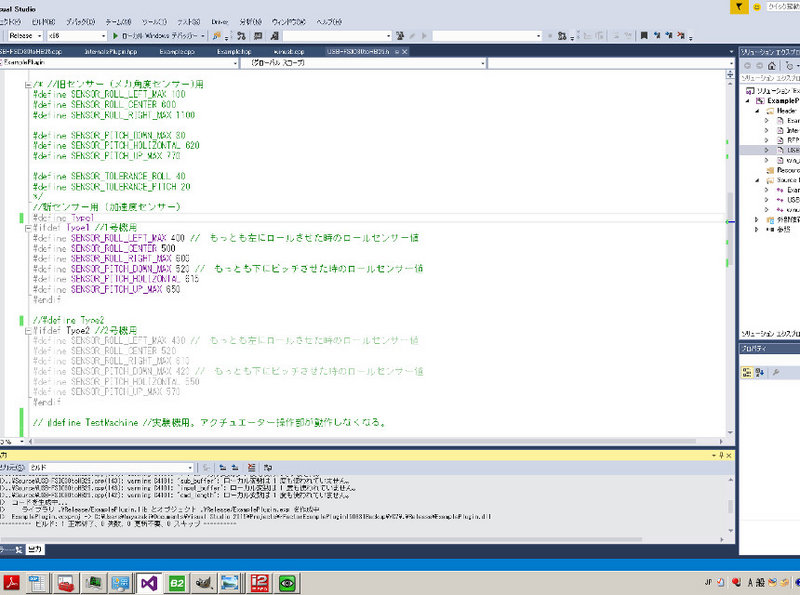Open the ウィンドウ(W) menu

289,22
